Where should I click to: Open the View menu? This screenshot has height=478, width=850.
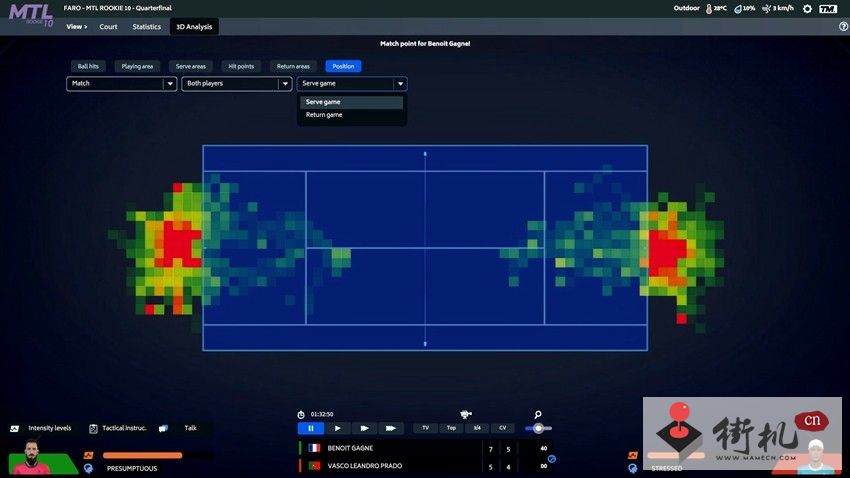(76, 27)
